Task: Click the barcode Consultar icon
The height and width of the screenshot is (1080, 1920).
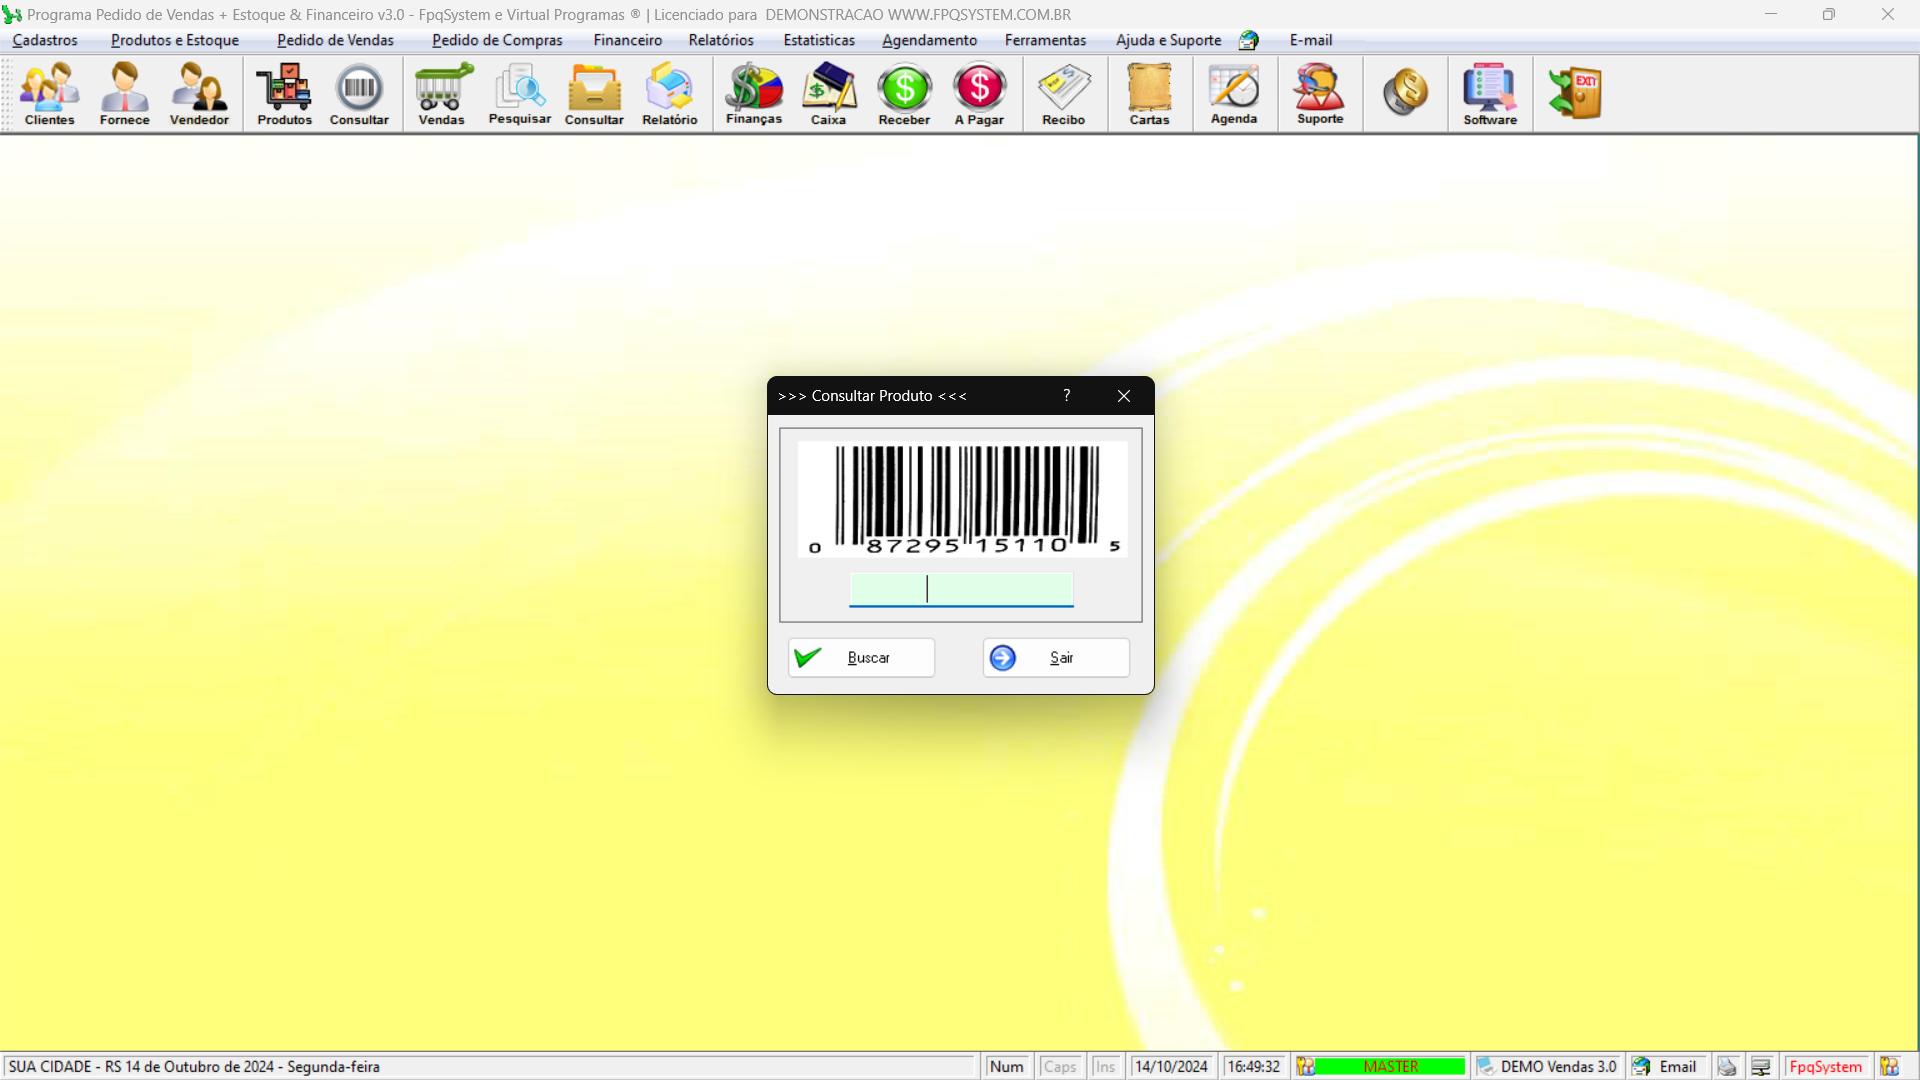Action: coord(359,94)
